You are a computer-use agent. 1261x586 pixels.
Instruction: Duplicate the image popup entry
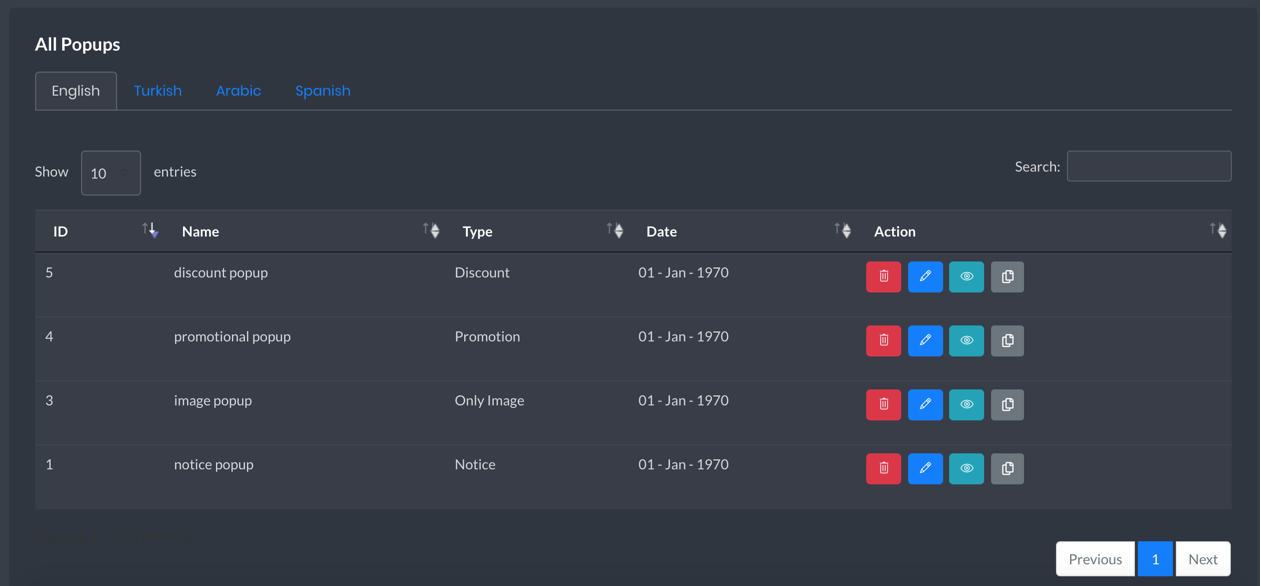tap(1007, 405)
